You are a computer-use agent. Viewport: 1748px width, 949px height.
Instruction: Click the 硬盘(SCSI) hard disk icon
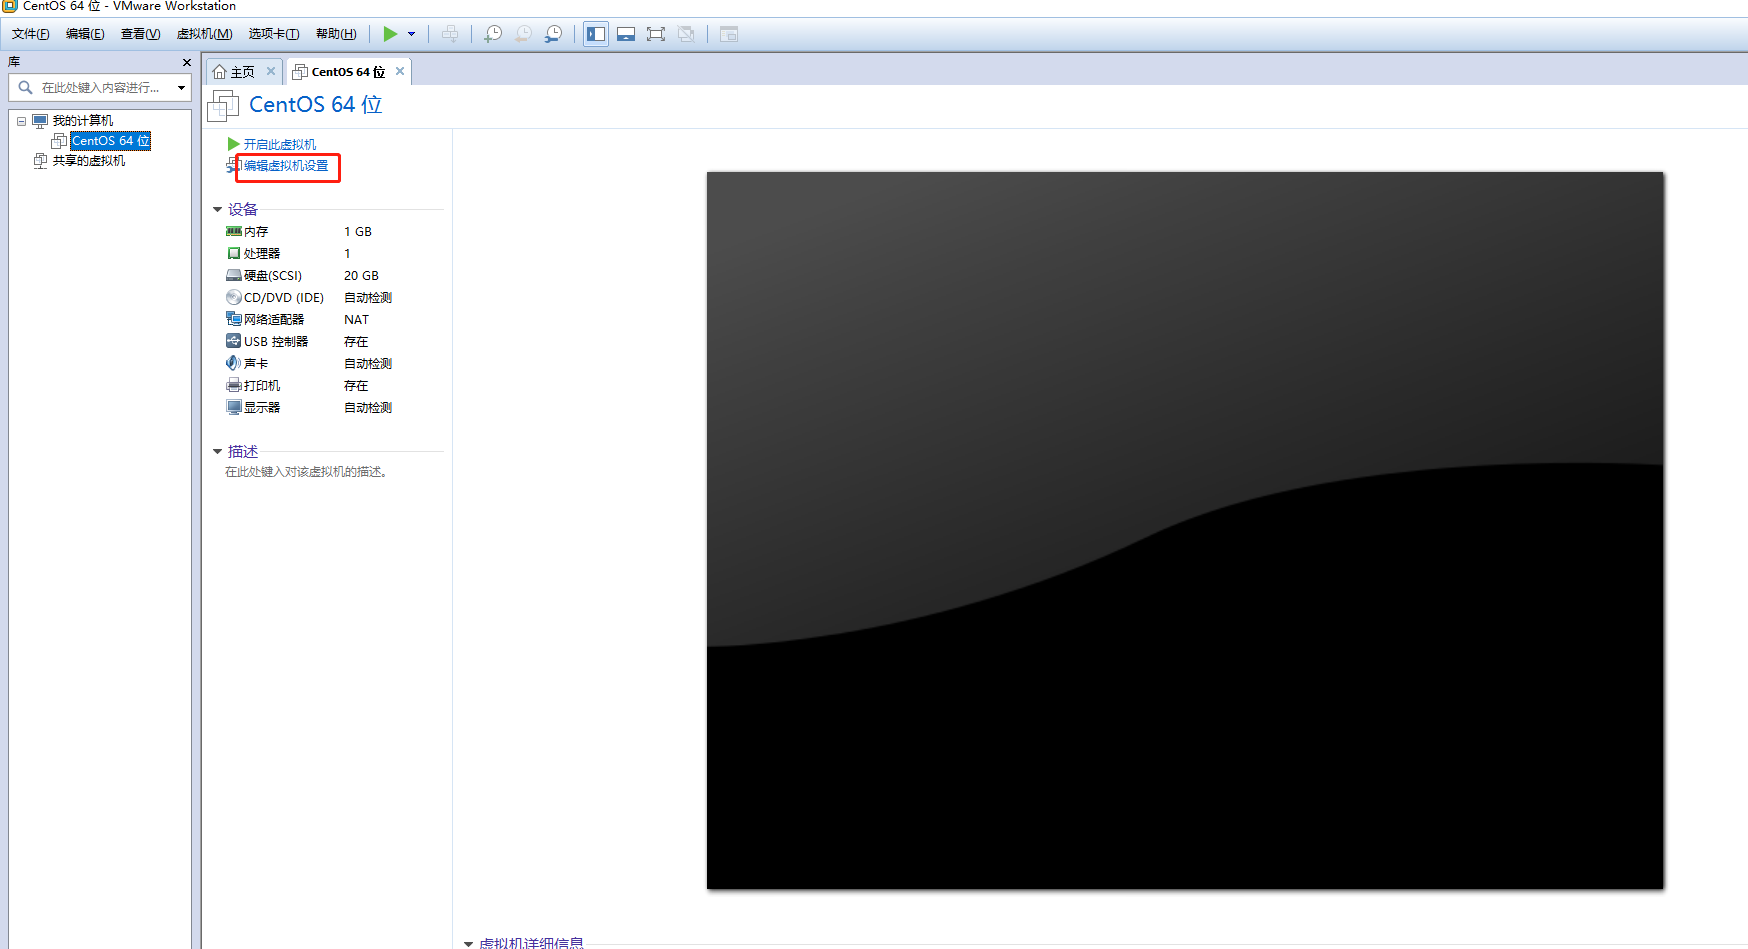pyautogui.click(x=234, y=275)
